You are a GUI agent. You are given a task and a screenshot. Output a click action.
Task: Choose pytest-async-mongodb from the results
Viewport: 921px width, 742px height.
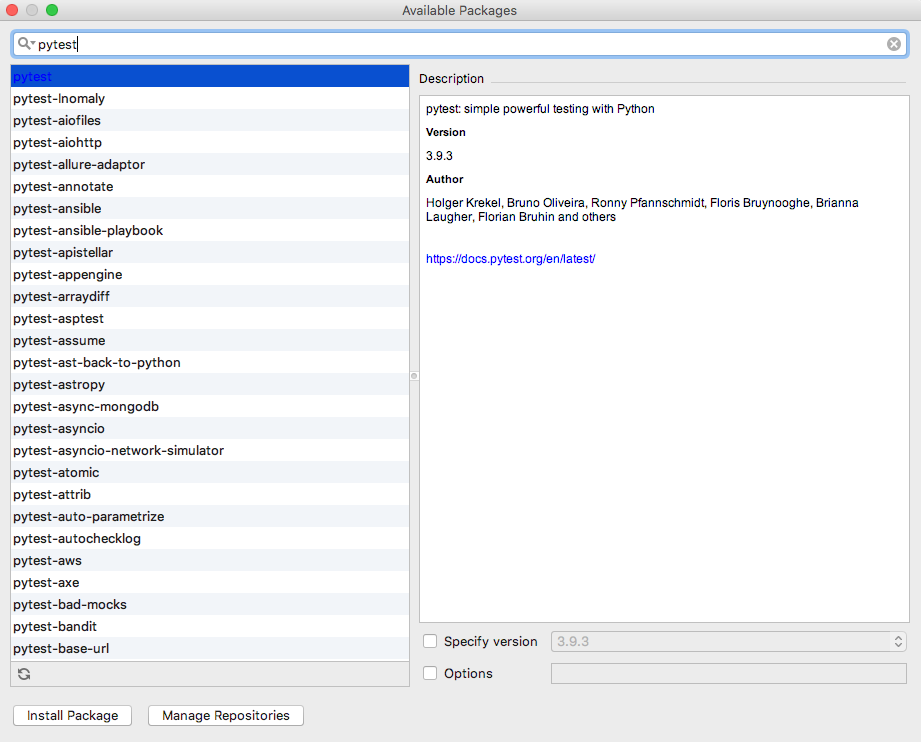210,407
